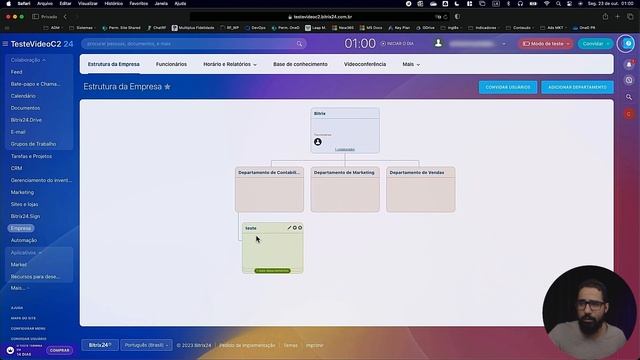Click the Imprimir footer link
The height and width of the screenshot is (360, 640).
tap(314, 345)
